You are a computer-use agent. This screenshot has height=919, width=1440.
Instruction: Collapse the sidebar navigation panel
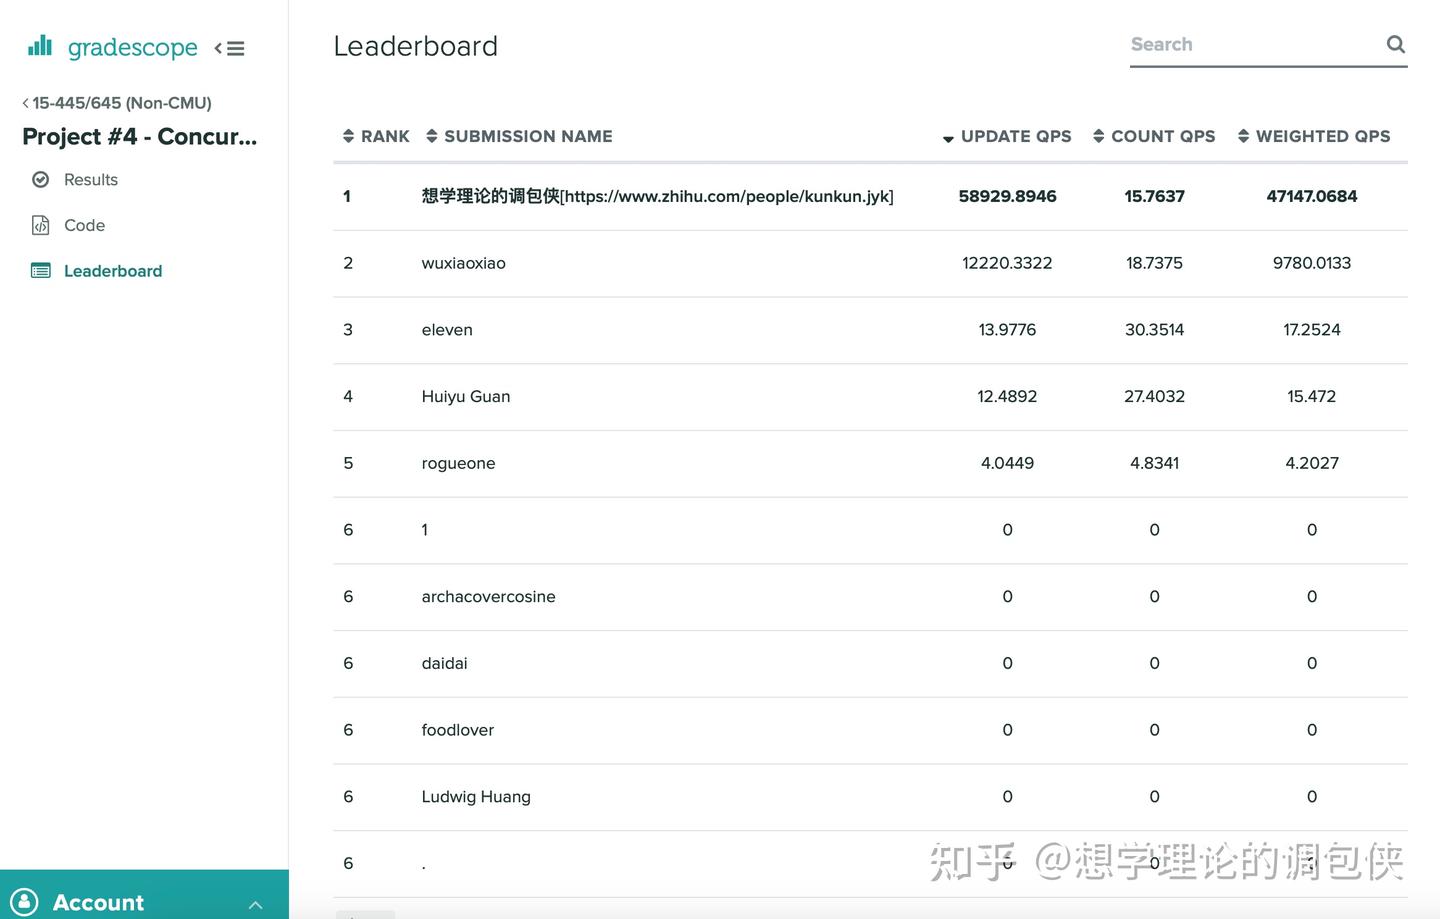coord(229,47)
